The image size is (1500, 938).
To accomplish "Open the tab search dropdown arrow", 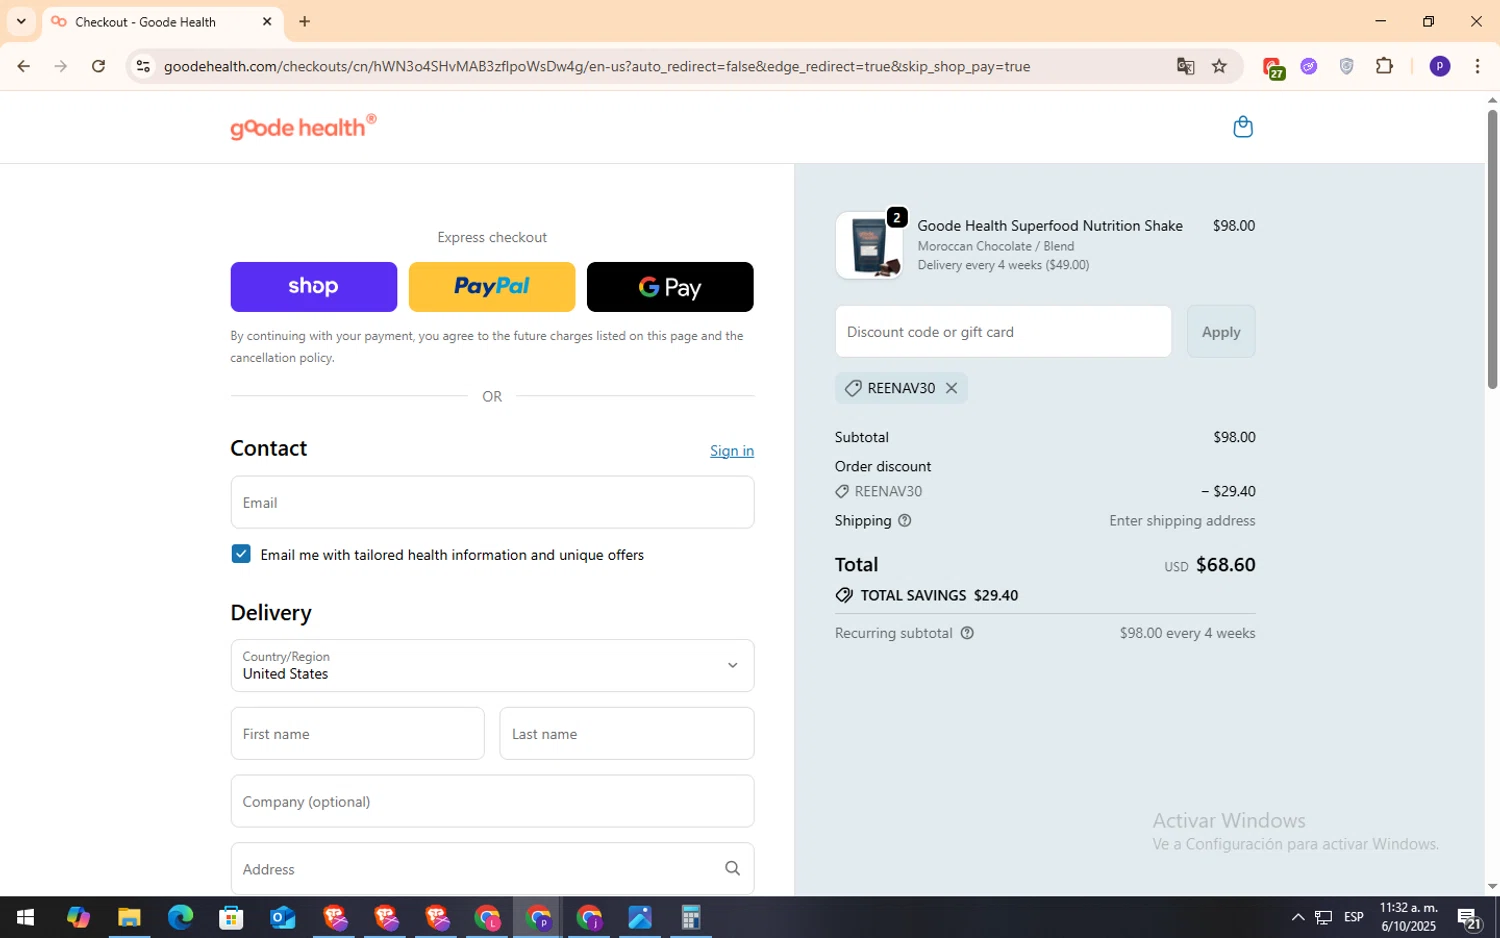I will 21,21.
